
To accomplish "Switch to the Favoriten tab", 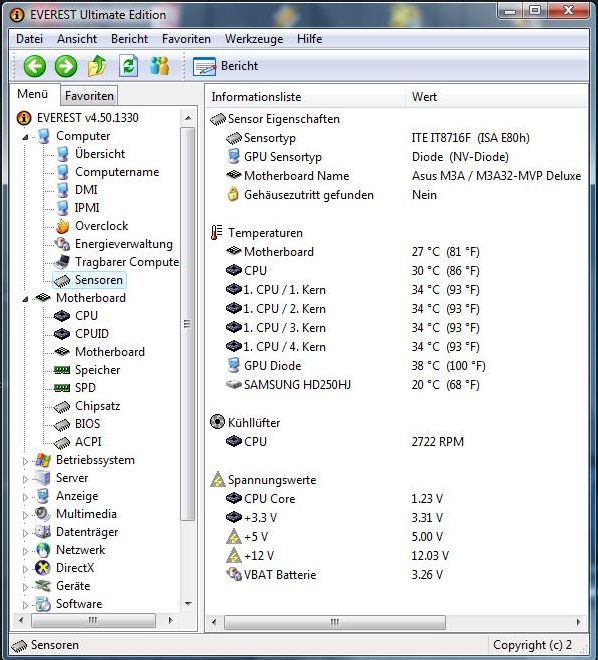I will [x=89, y=96].
